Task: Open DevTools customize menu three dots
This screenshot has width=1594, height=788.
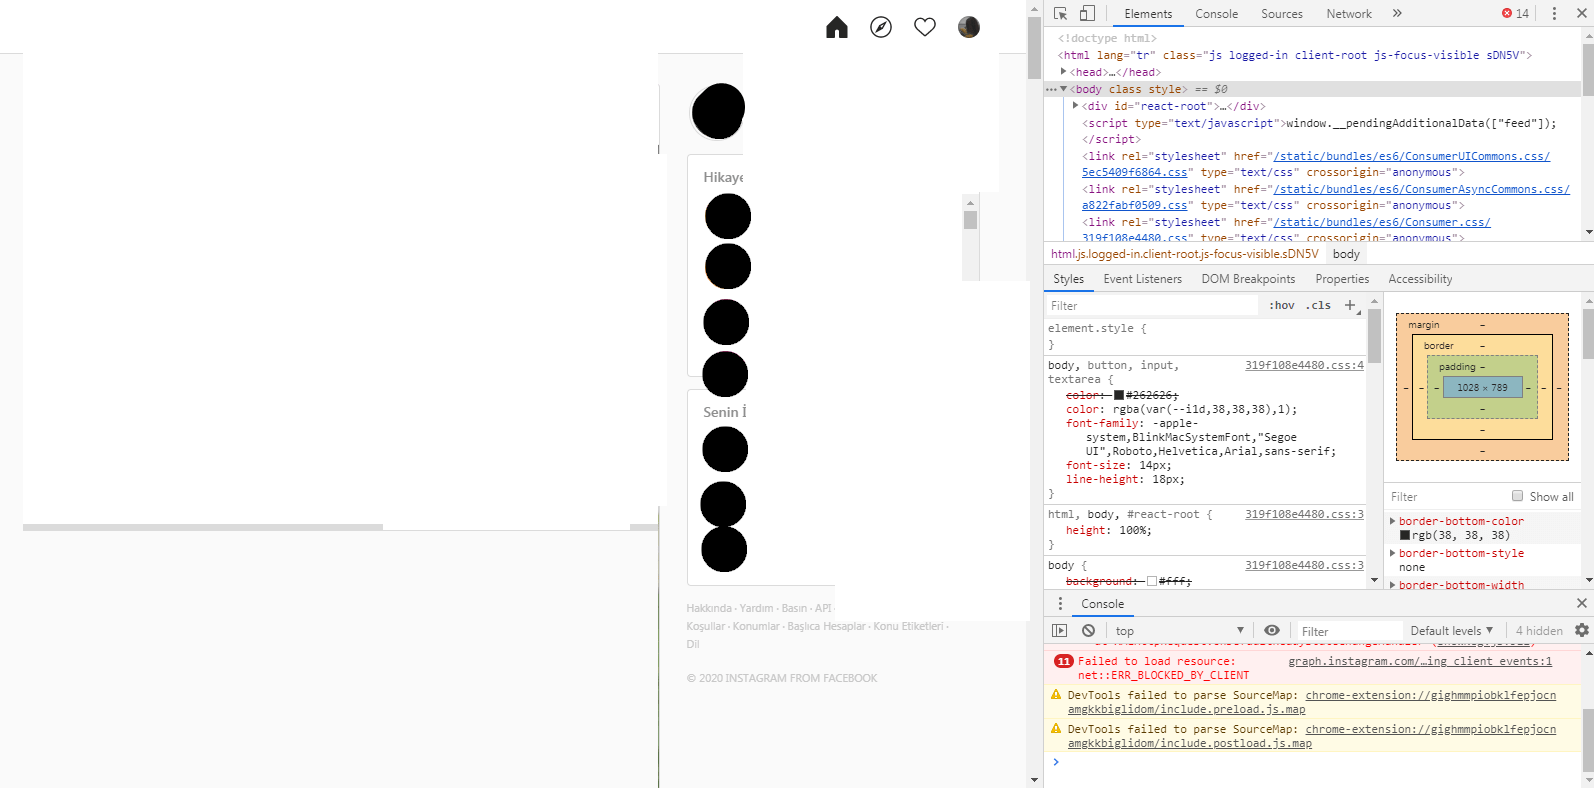Action: point(1554,13)
